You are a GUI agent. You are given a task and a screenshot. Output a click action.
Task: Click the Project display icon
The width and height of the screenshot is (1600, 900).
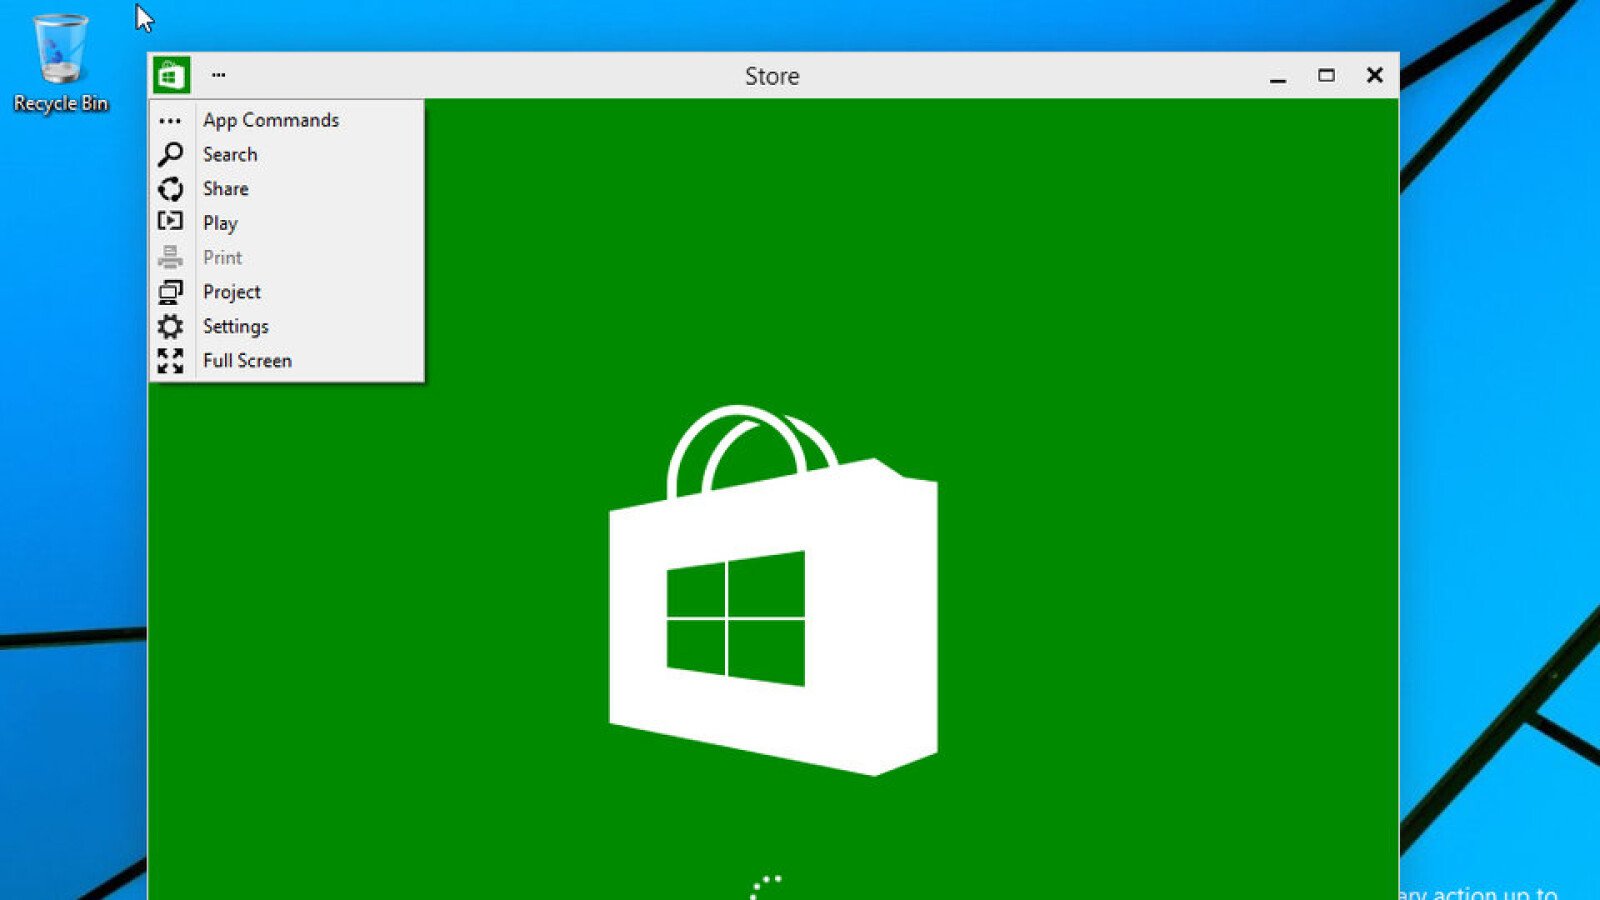pos(170,292)
